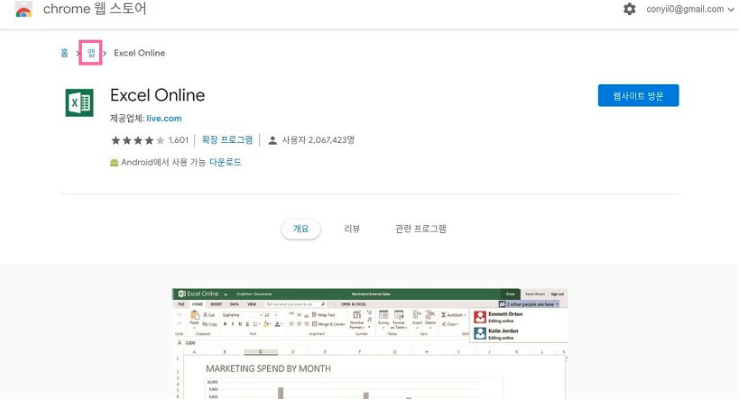Select the 개요 tab
The height and width of the screenshot is (401, 741).
tap(301, 229)
